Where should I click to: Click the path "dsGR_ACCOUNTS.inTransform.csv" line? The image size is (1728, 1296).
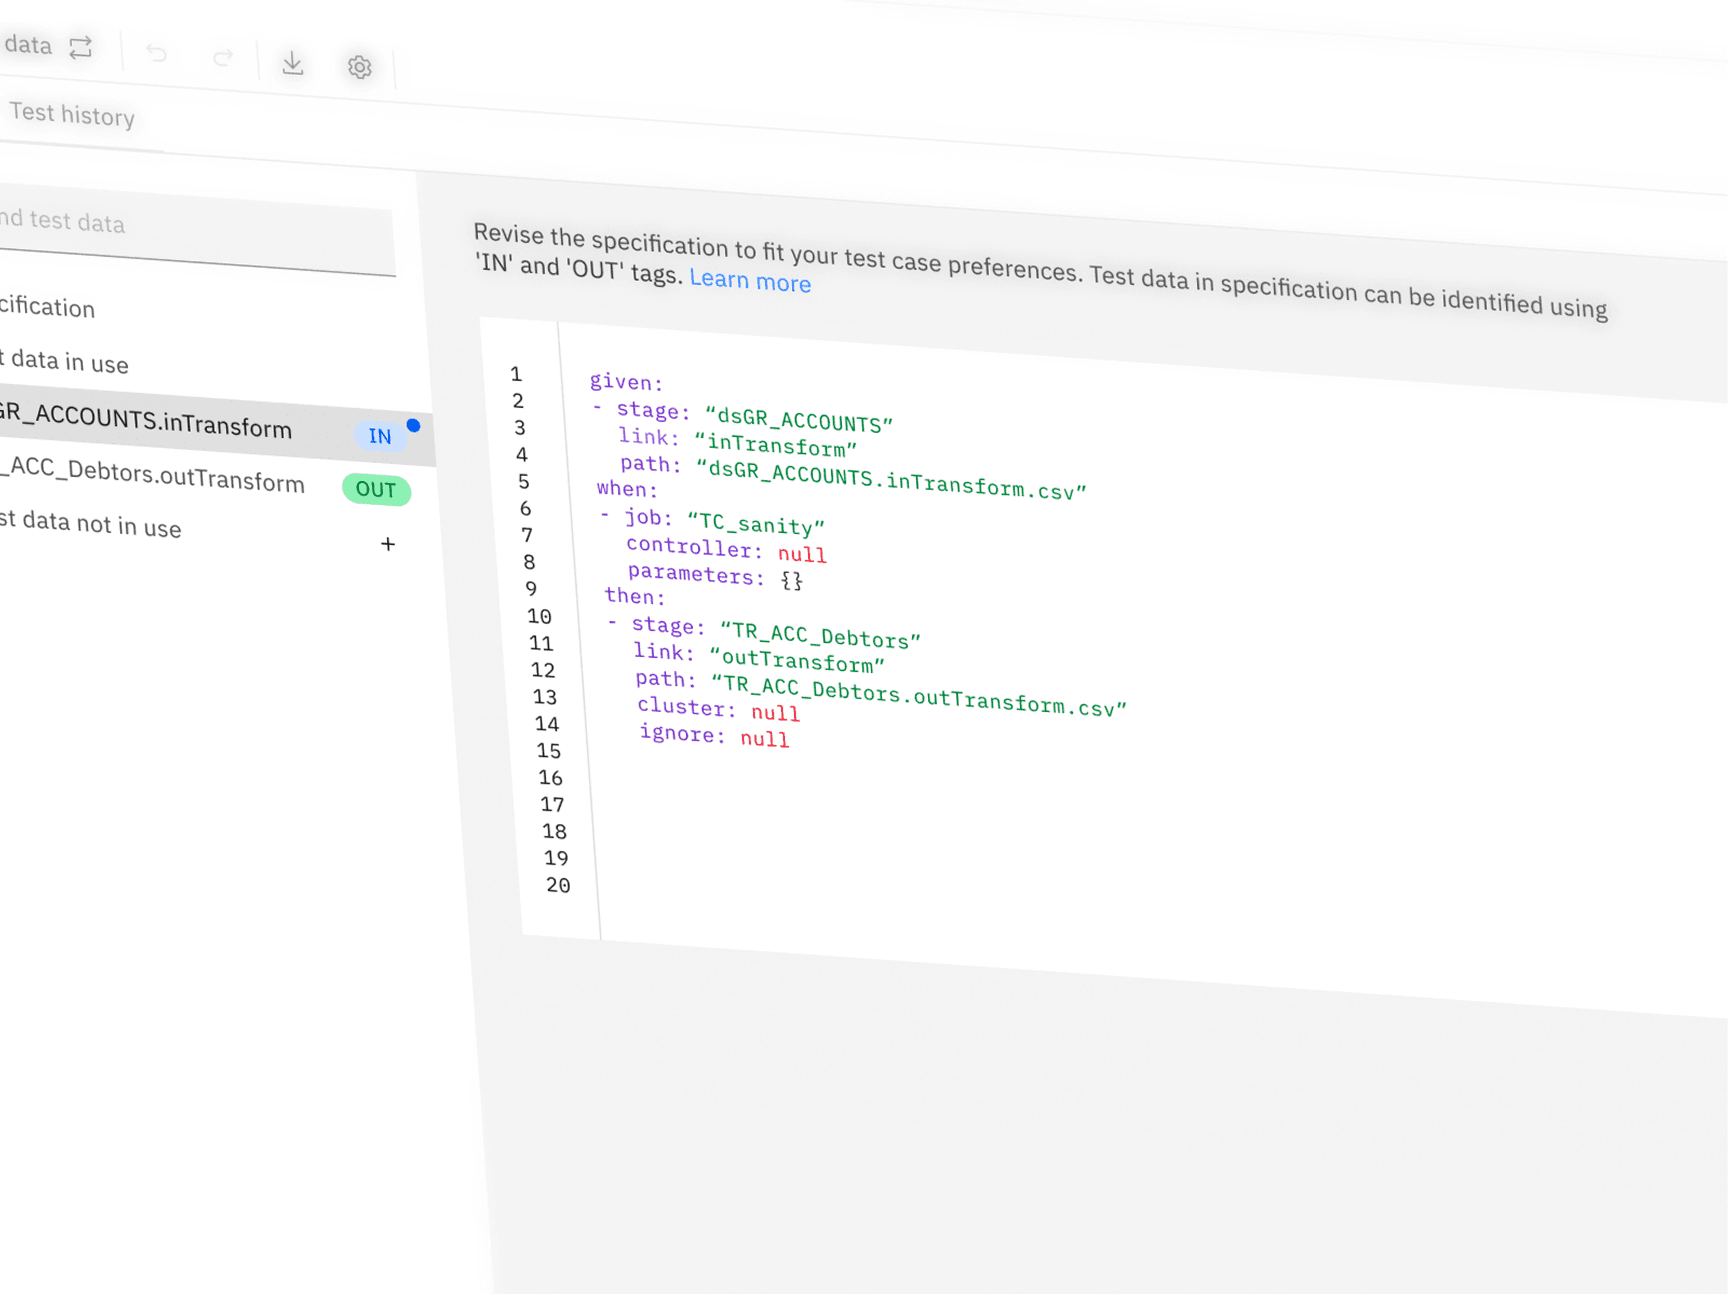coord(852,476)
